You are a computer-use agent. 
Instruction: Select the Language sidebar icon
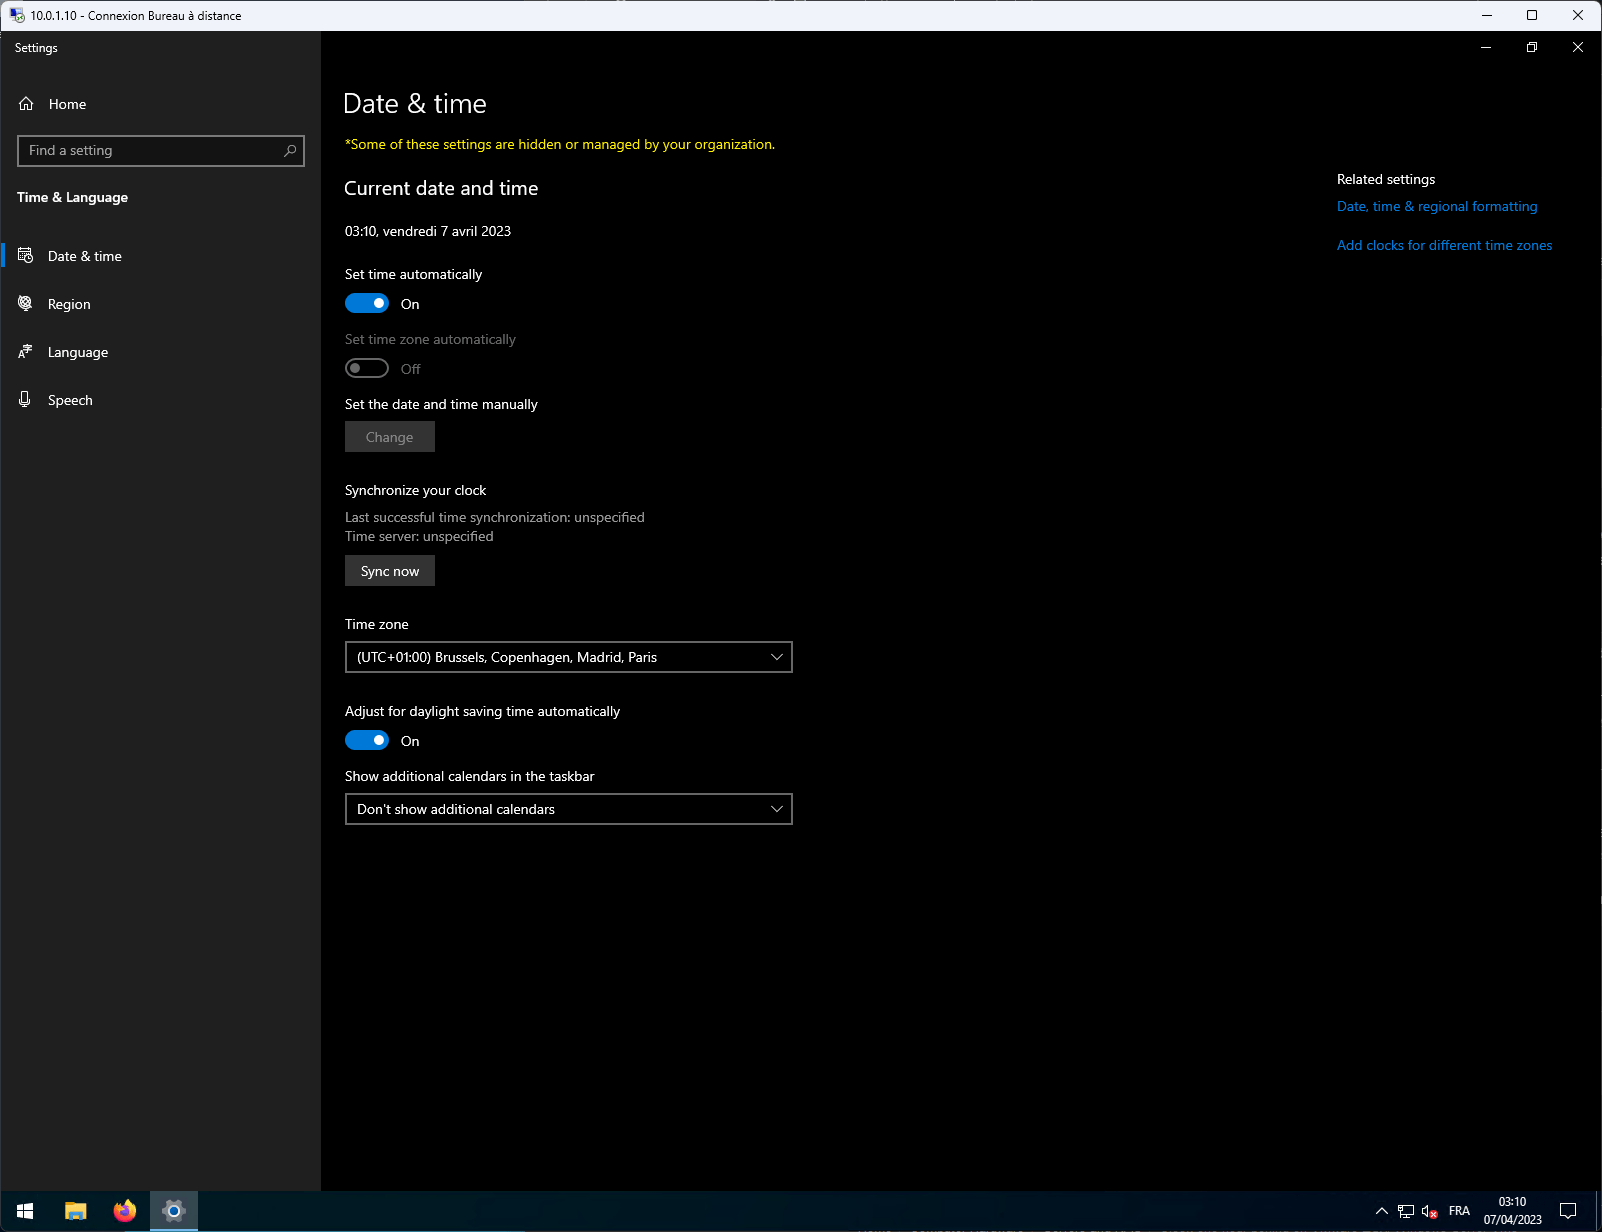tap(26, 352)
